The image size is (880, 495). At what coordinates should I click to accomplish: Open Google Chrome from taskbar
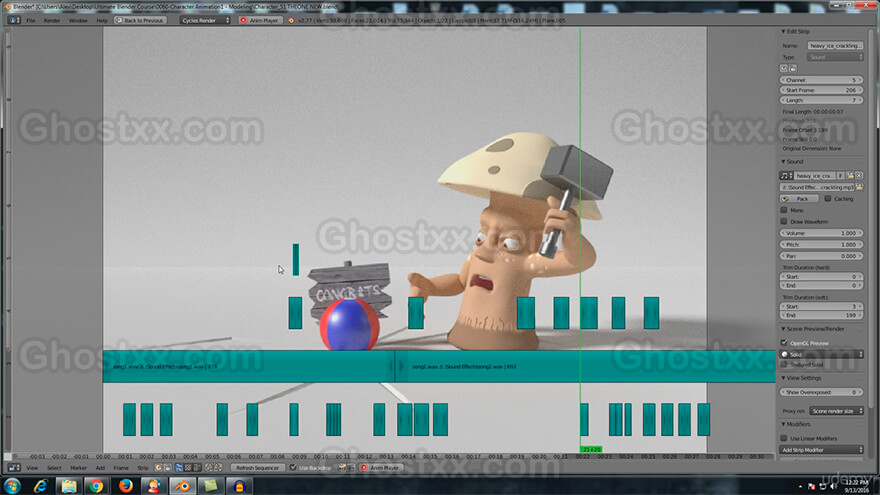[97, 485]
